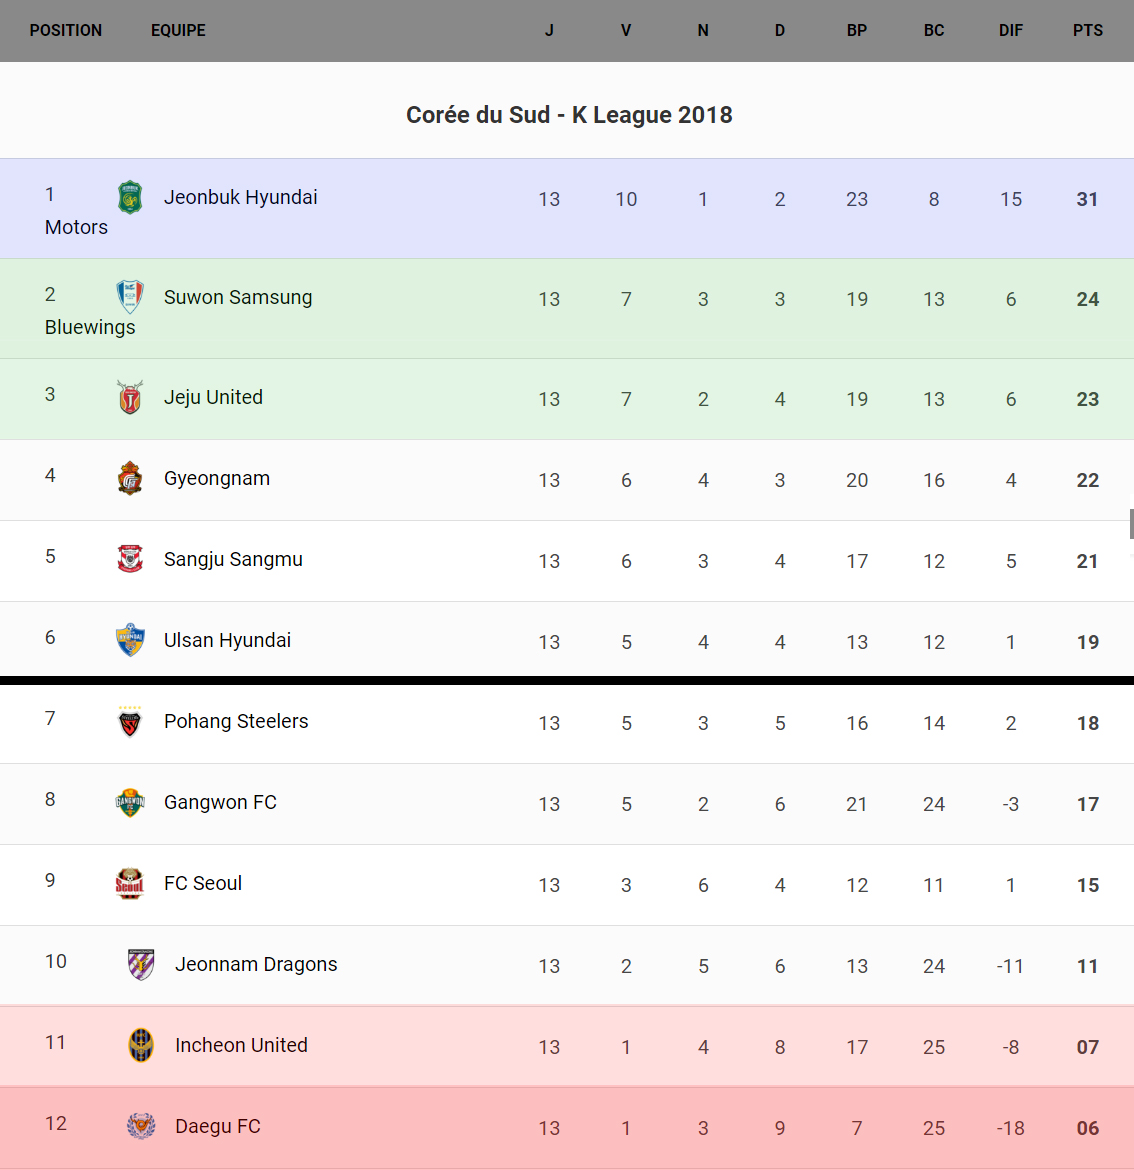Click the Ulsan Hyundai logo icon
The width and height of the screenshot is (1134, 1170).
130,640
